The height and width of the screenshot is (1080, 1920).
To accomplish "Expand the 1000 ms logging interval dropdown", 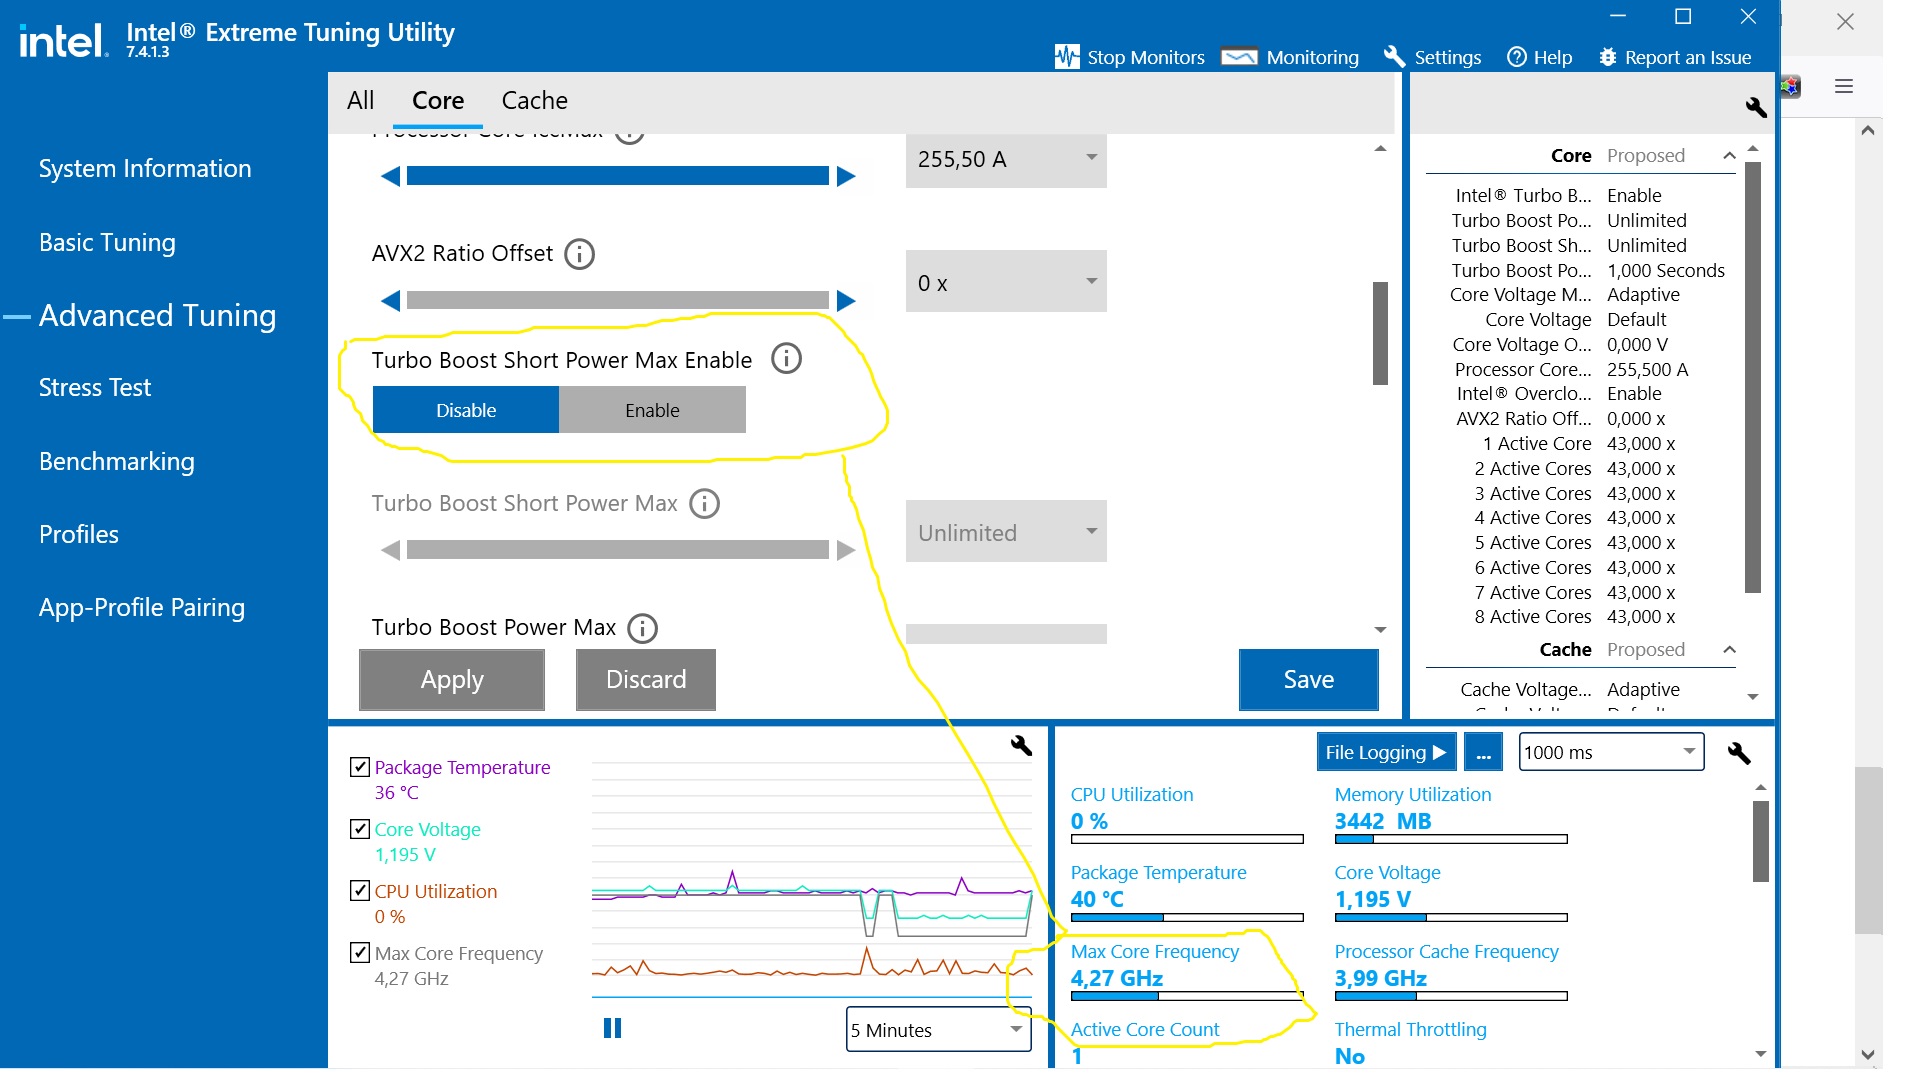I will click(1612, 752).
